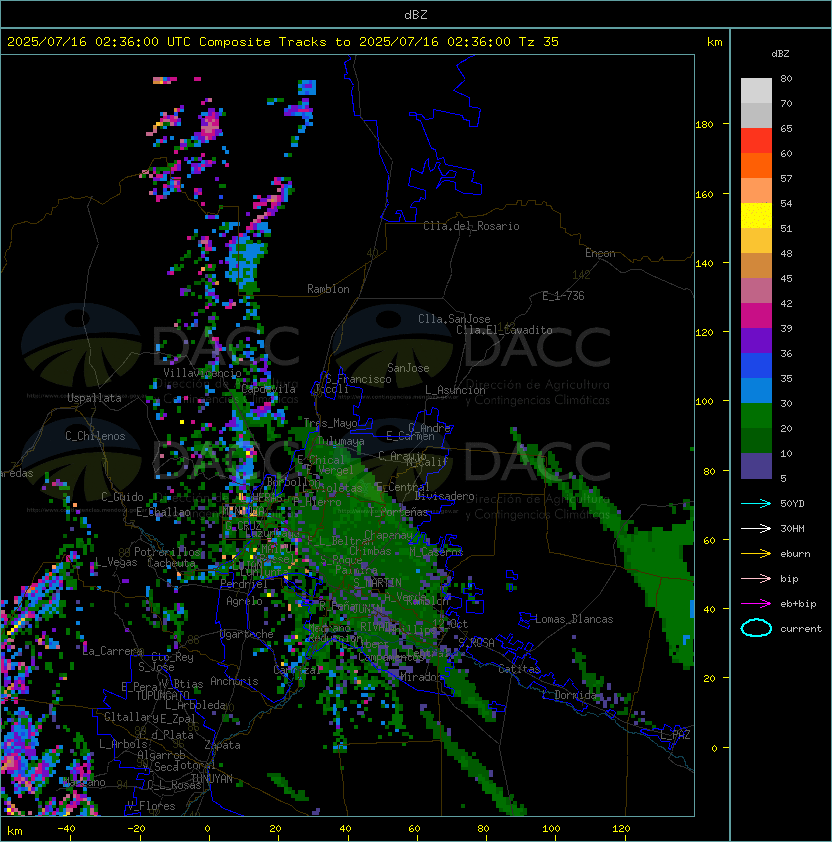Click the 'L_Asuncion' map label
The image size is (832, 842).
tap(455, 390)
